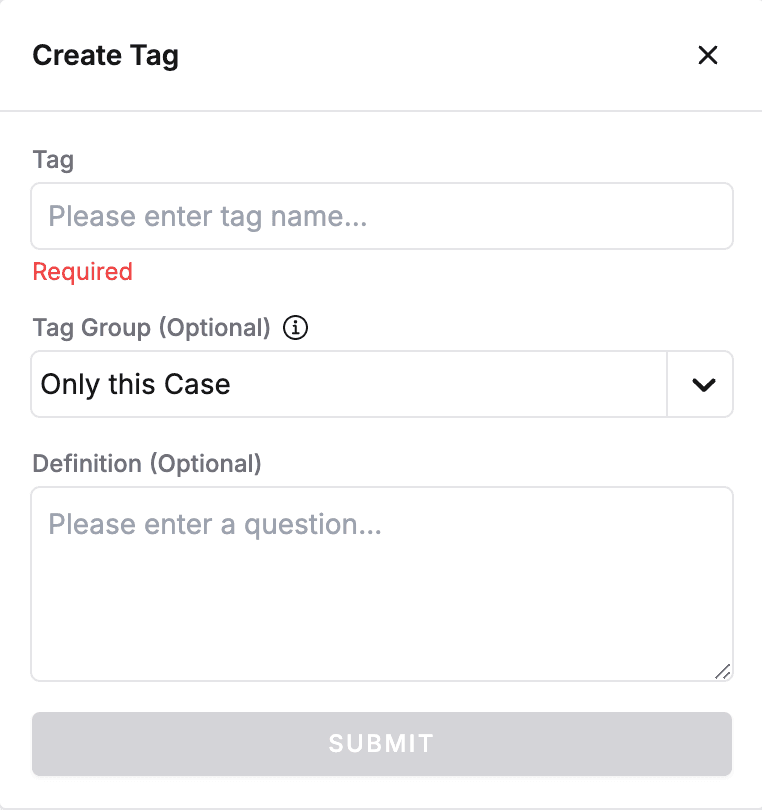Click the Tag Group info icon
762x810 pixels.
[295, 328]
